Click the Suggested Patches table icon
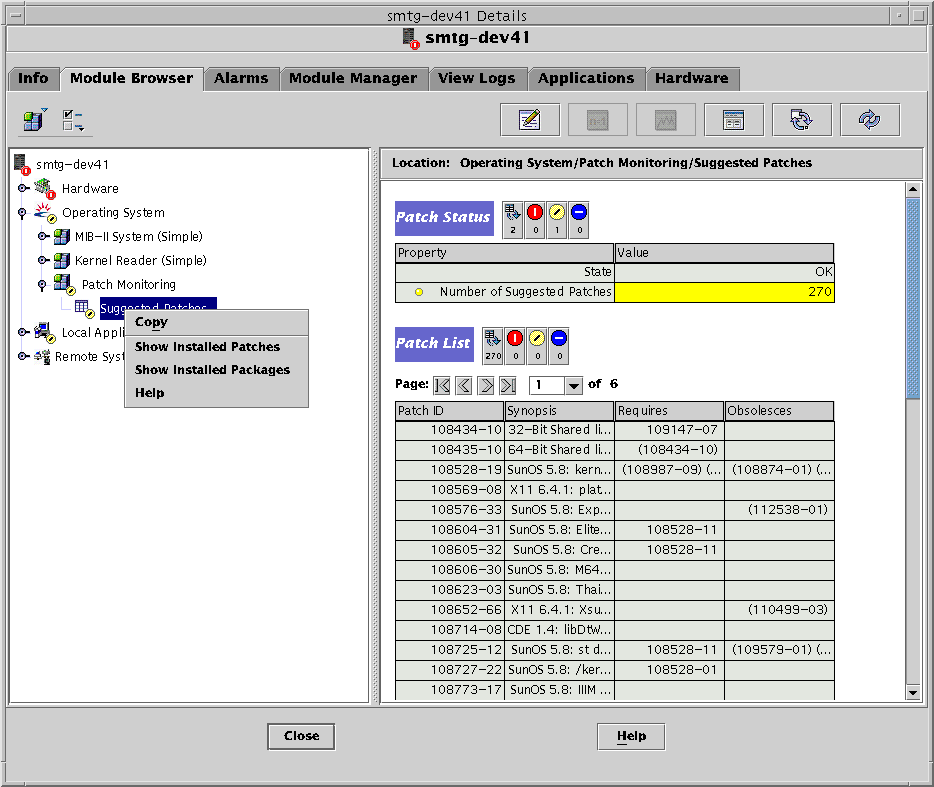The width and height of the screenshot is (934, 787). pyautogui.click(x=84, y=308)
